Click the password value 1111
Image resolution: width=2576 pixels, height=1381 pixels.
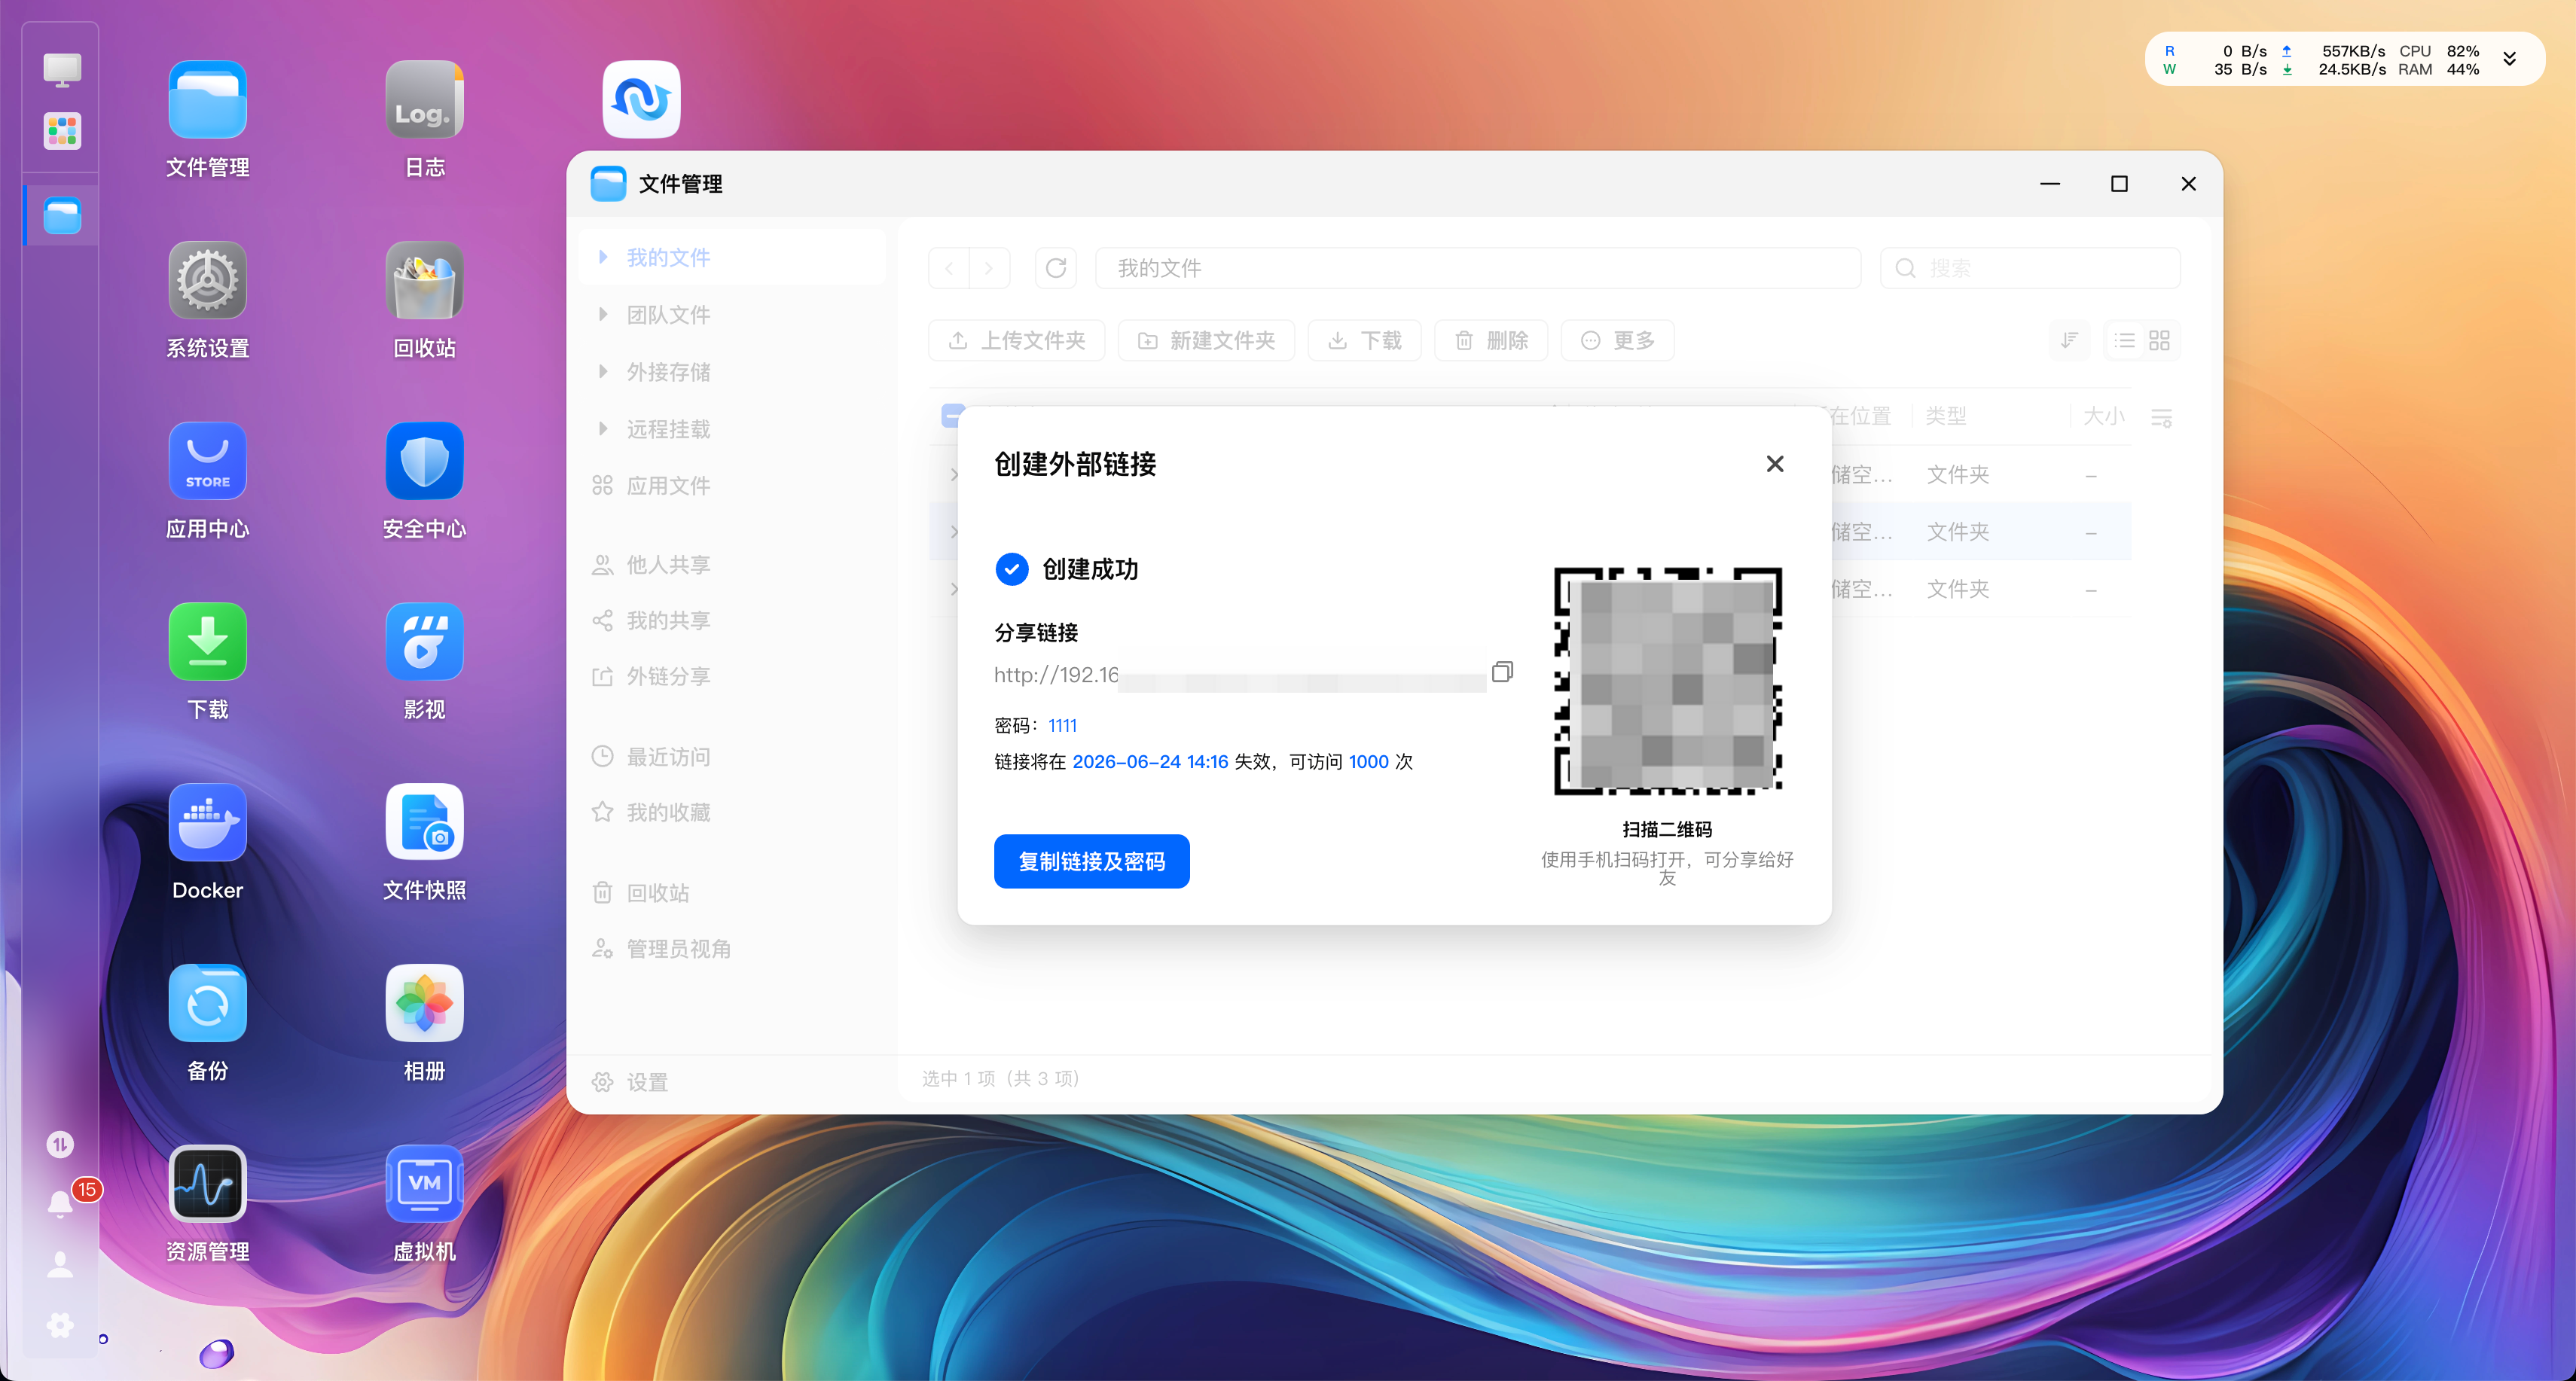[1062, 726]
